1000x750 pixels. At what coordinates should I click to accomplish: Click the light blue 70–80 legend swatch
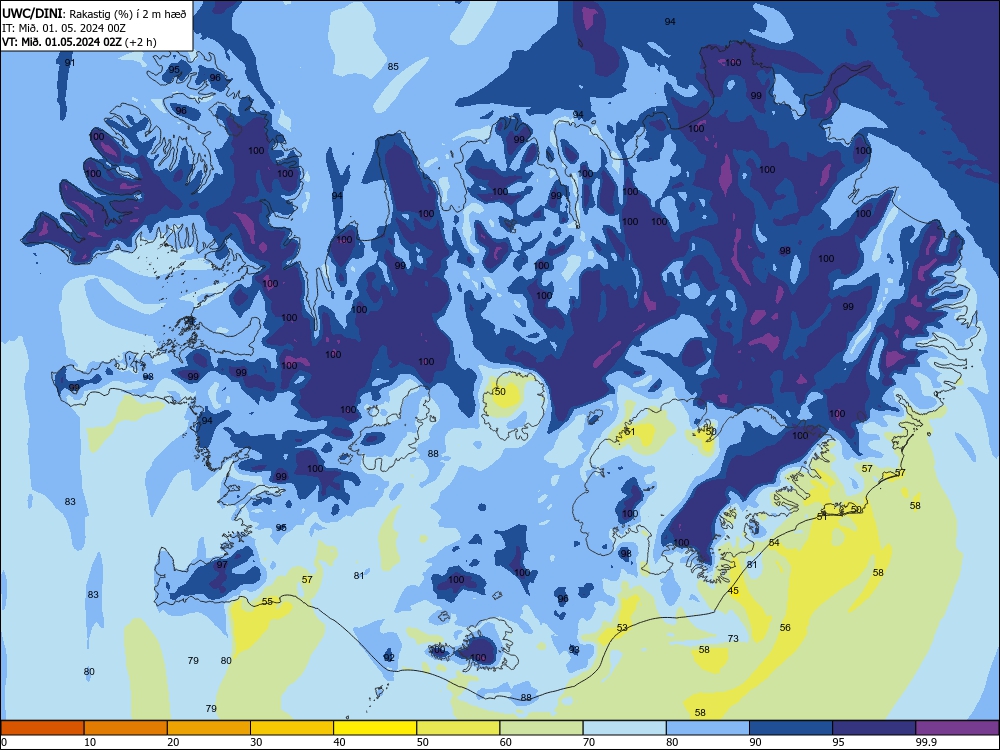[624, 728]
